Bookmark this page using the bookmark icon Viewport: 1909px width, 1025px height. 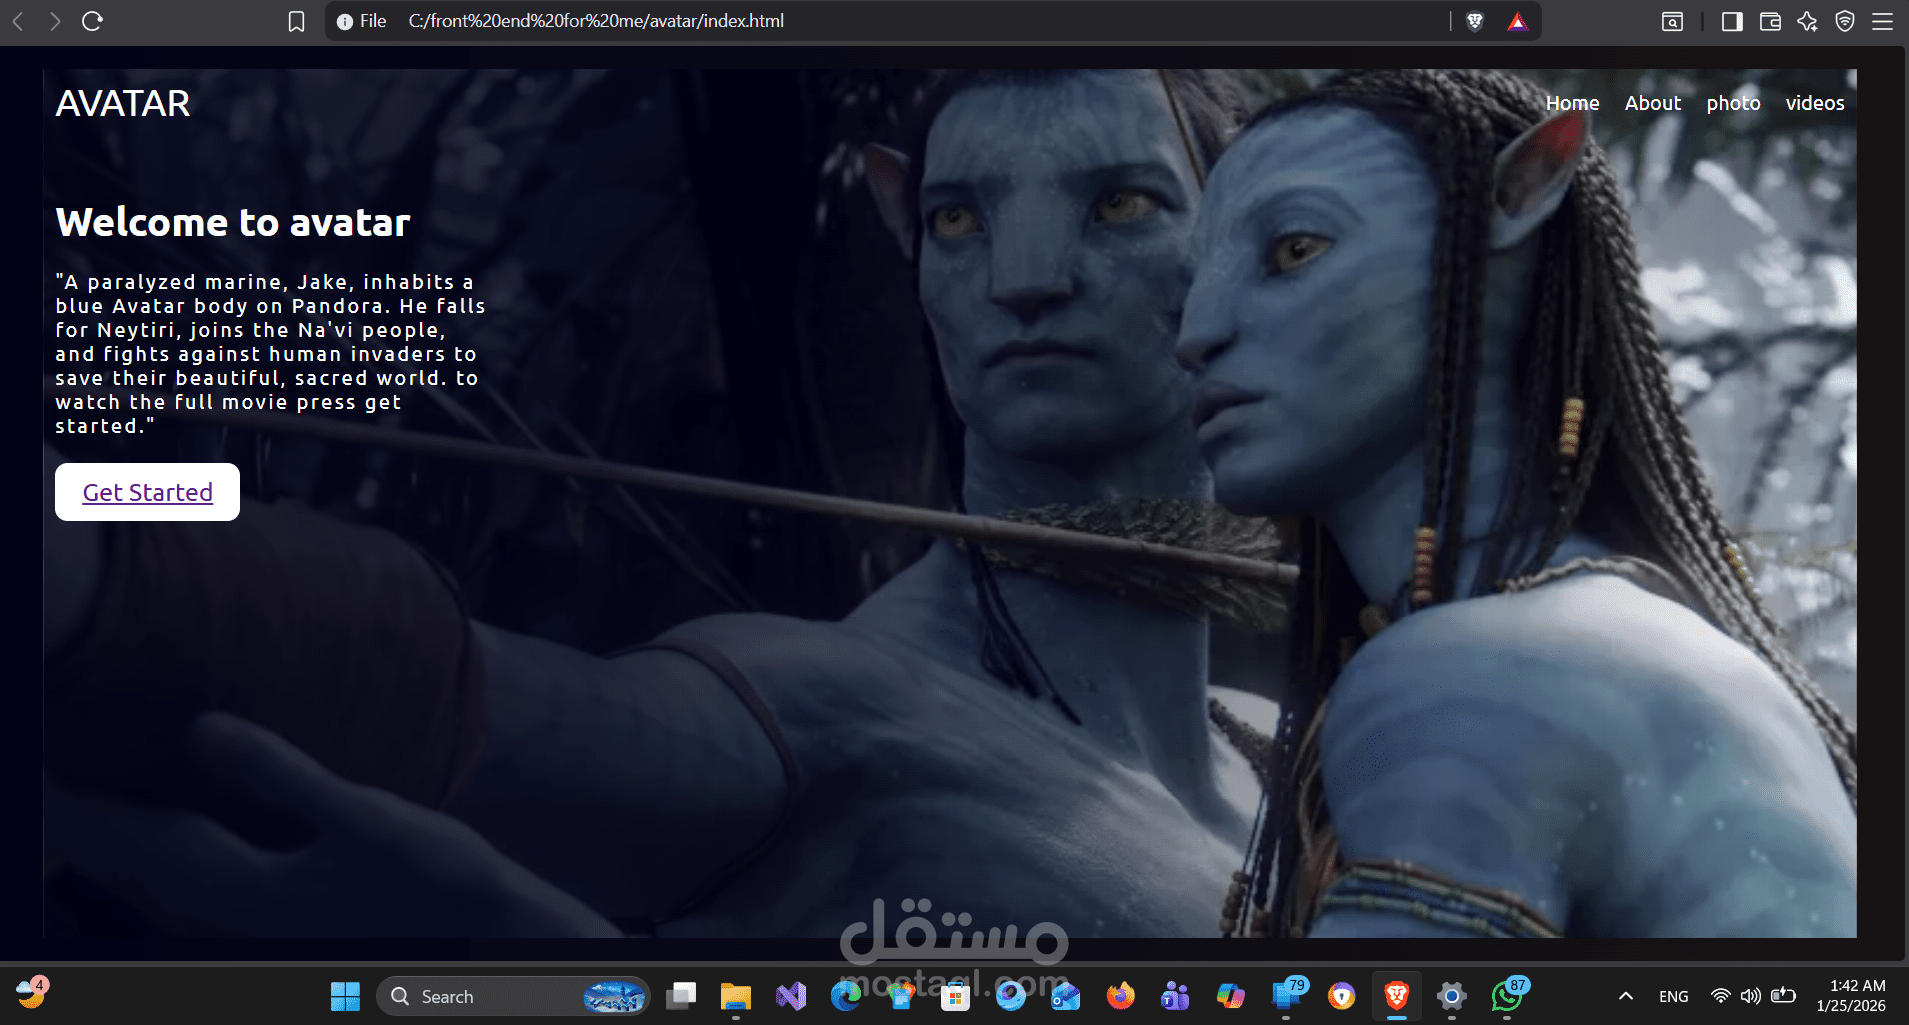tap(297, 21)
